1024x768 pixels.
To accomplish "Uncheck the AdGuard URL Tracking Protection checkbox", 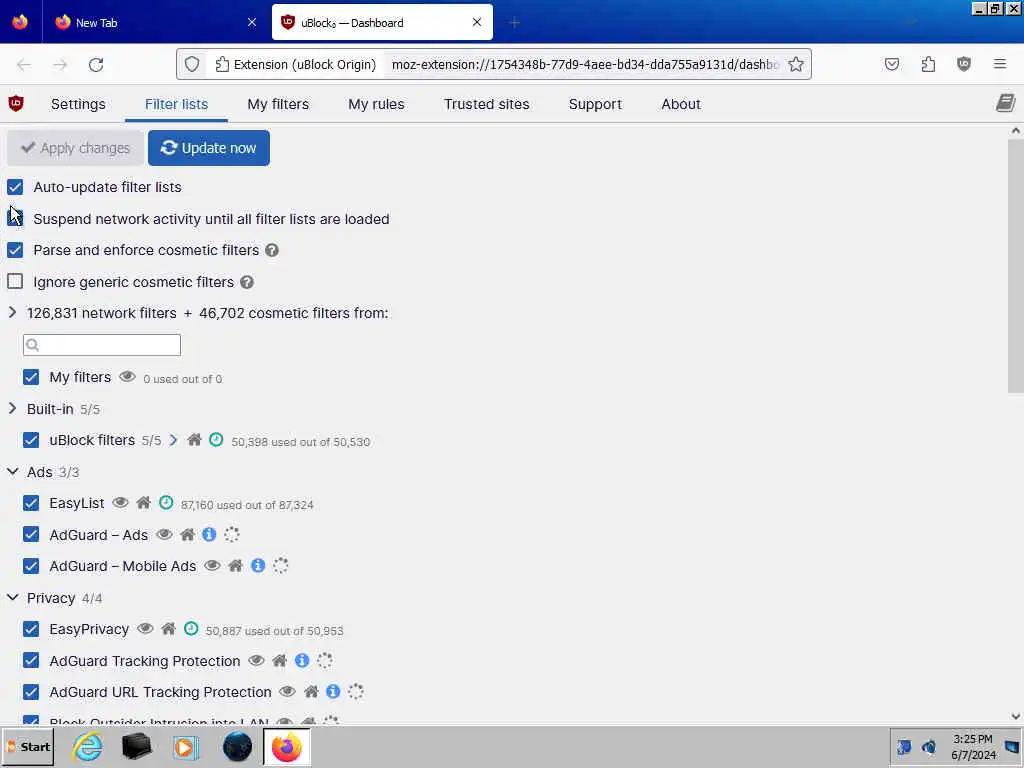I will coord(31,692).
